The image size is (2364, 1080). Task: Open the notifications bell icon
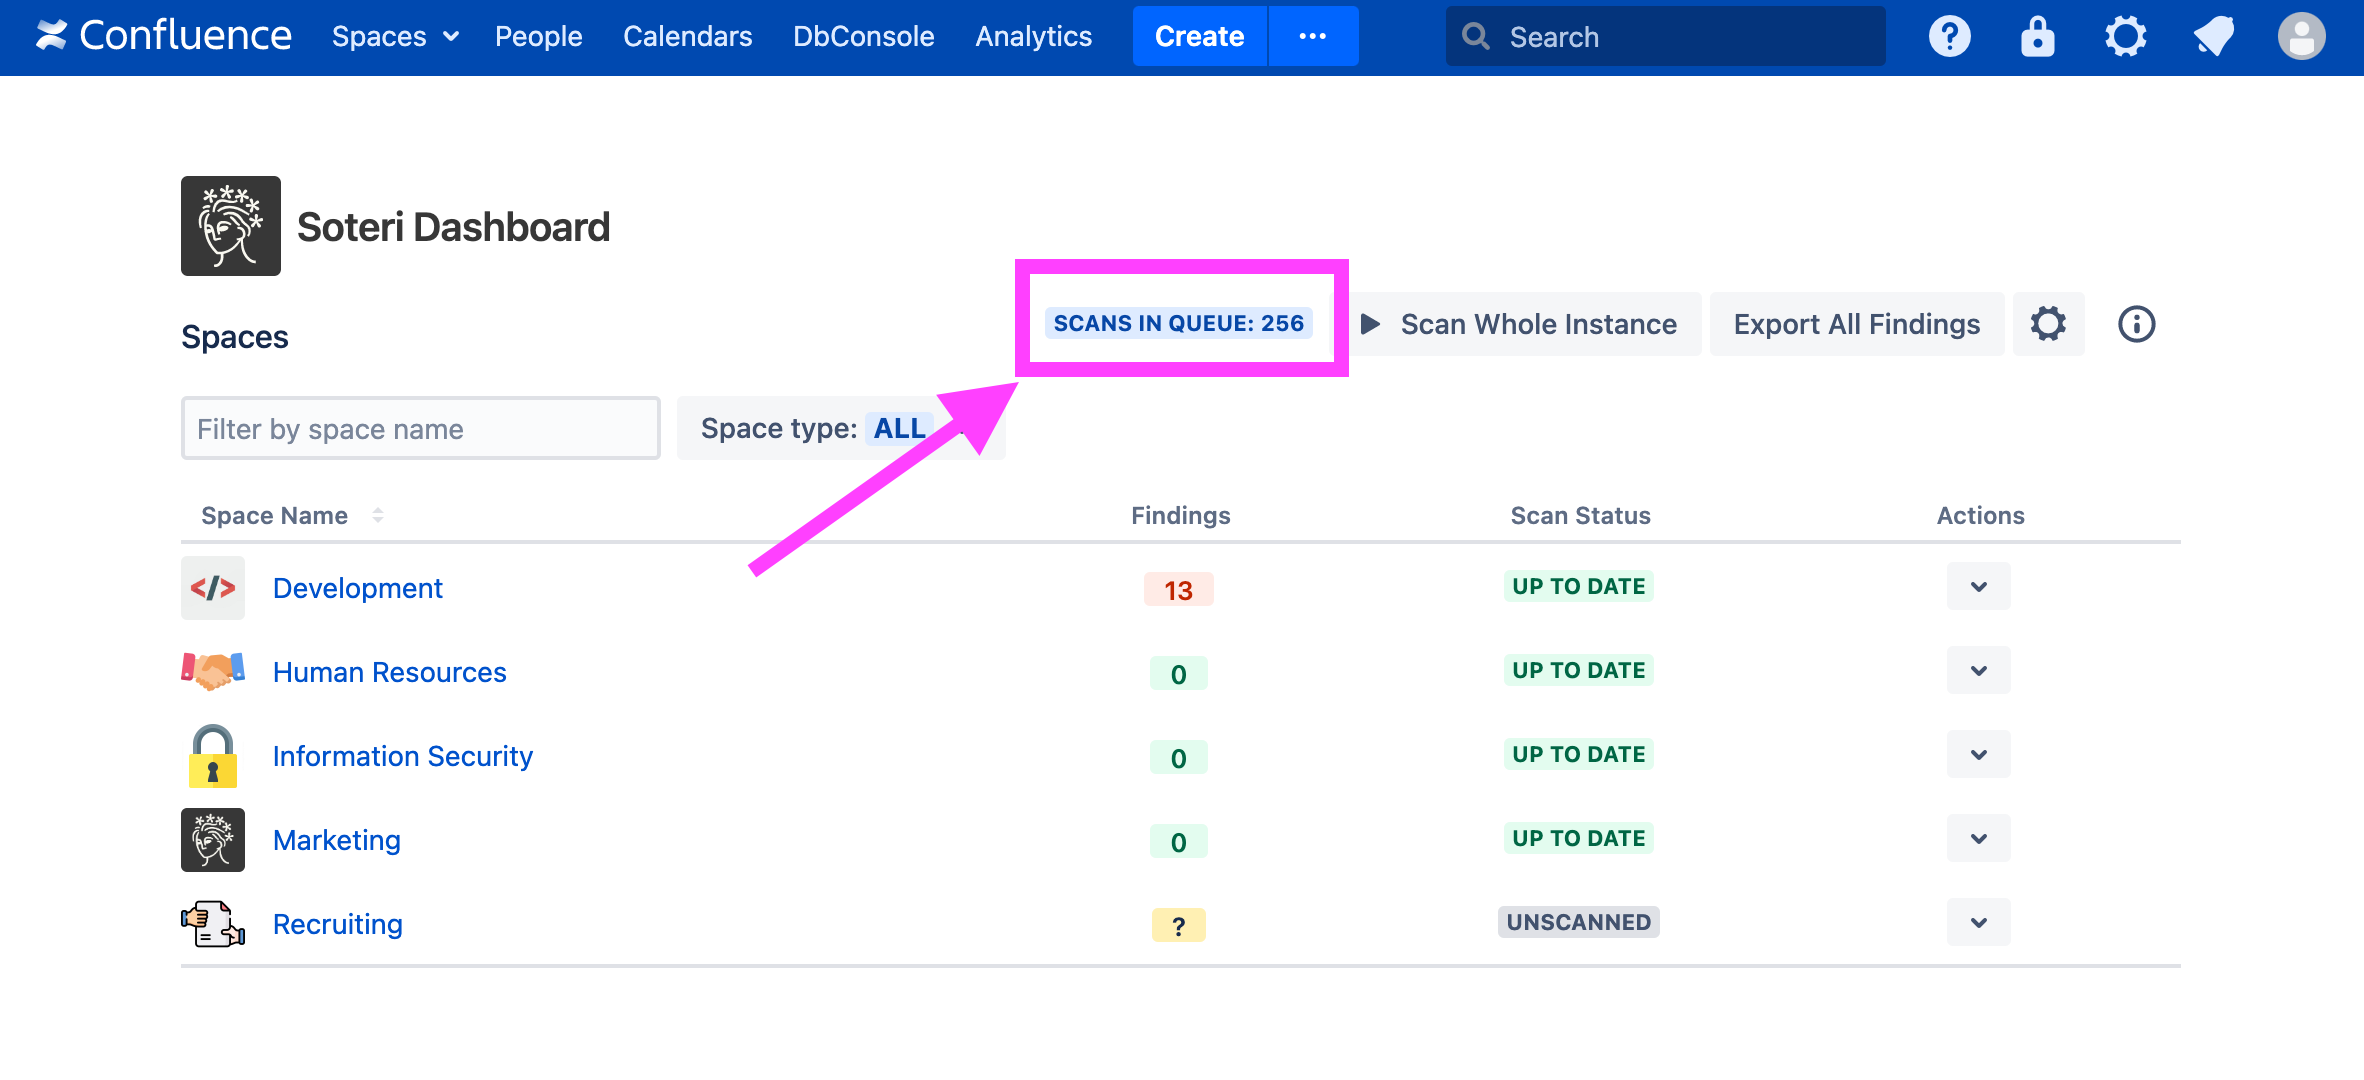(2213, 37)
